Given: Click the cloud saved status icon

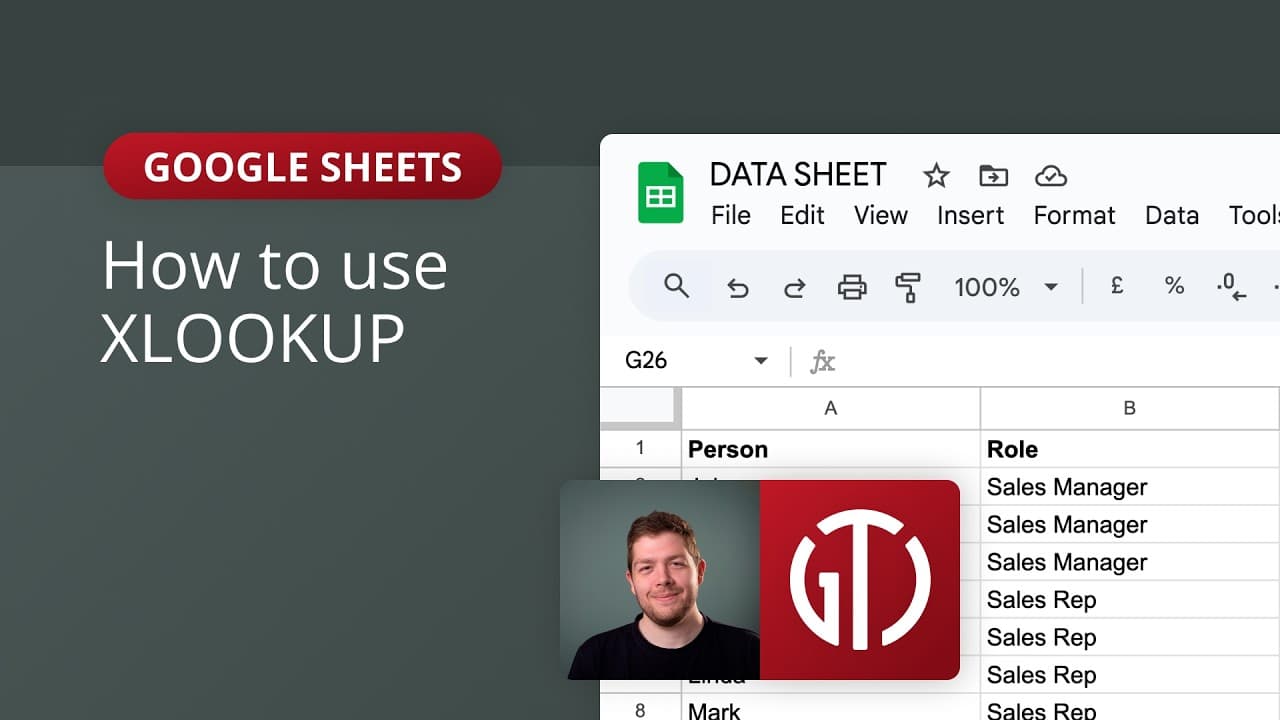Looking at the screenshot, I should [1051, 176].
